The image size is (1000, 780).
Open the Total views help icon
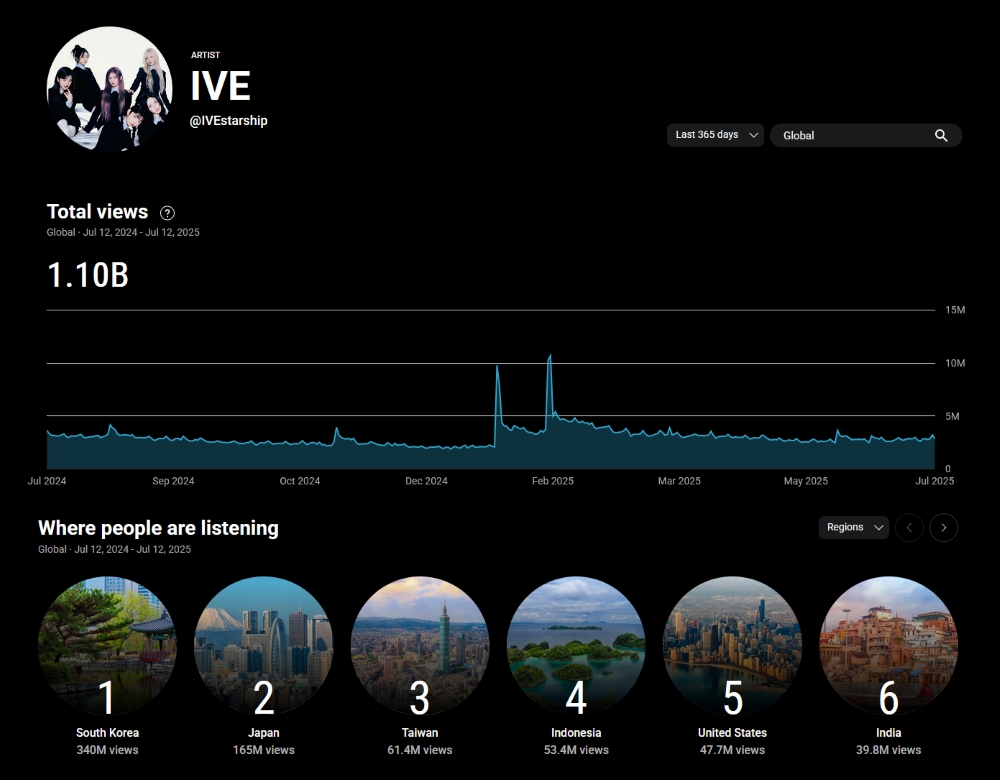tap(167, 213)
